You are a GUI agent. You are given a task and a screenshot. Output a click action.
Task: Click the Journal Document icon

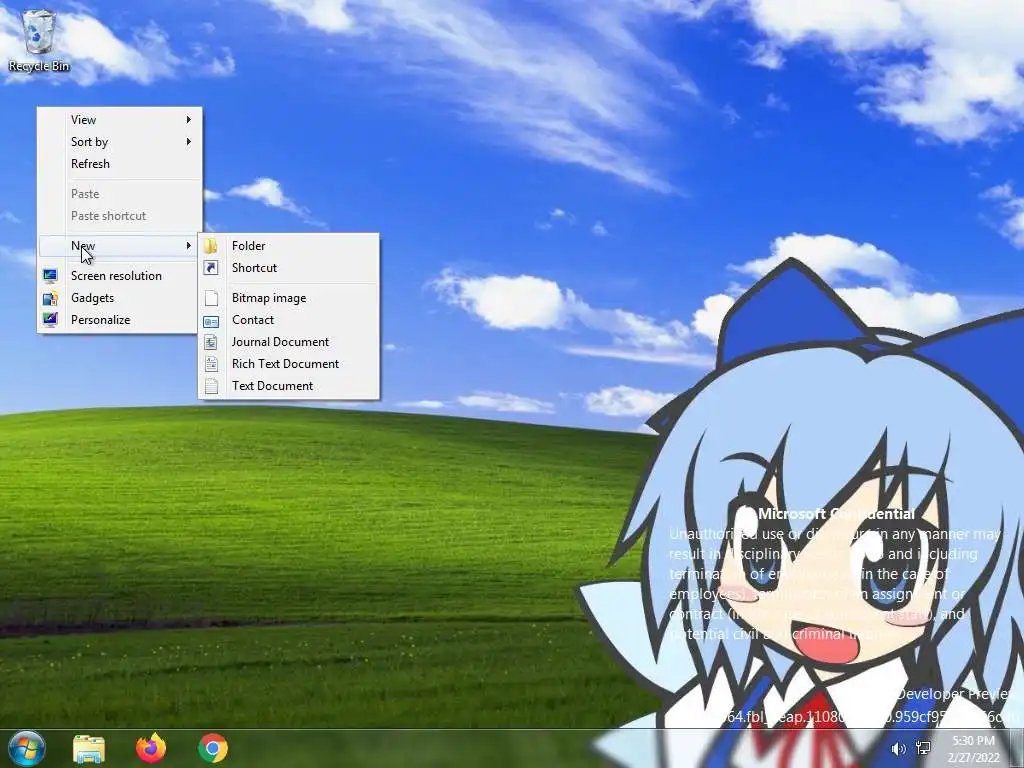[211, 342]
